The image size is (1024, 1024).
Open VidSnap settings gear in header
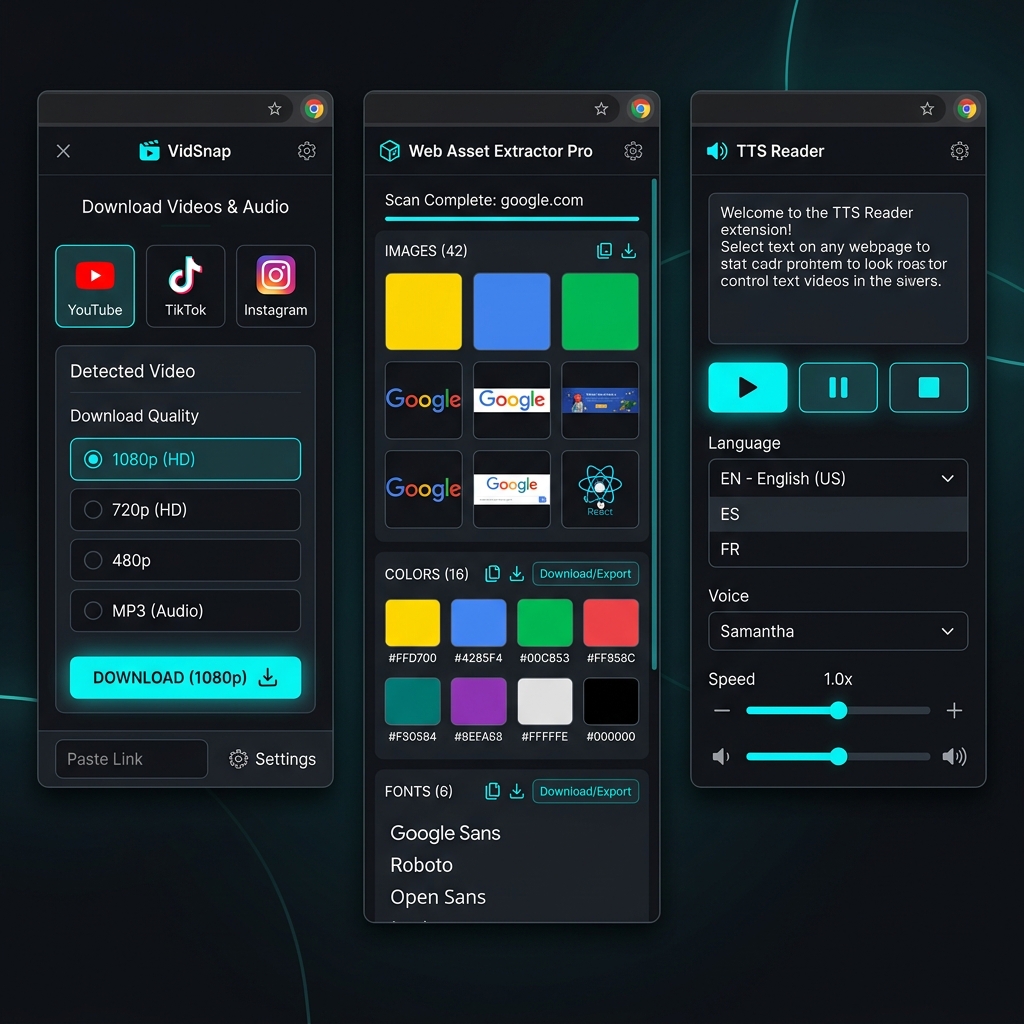tap(306, 151)
